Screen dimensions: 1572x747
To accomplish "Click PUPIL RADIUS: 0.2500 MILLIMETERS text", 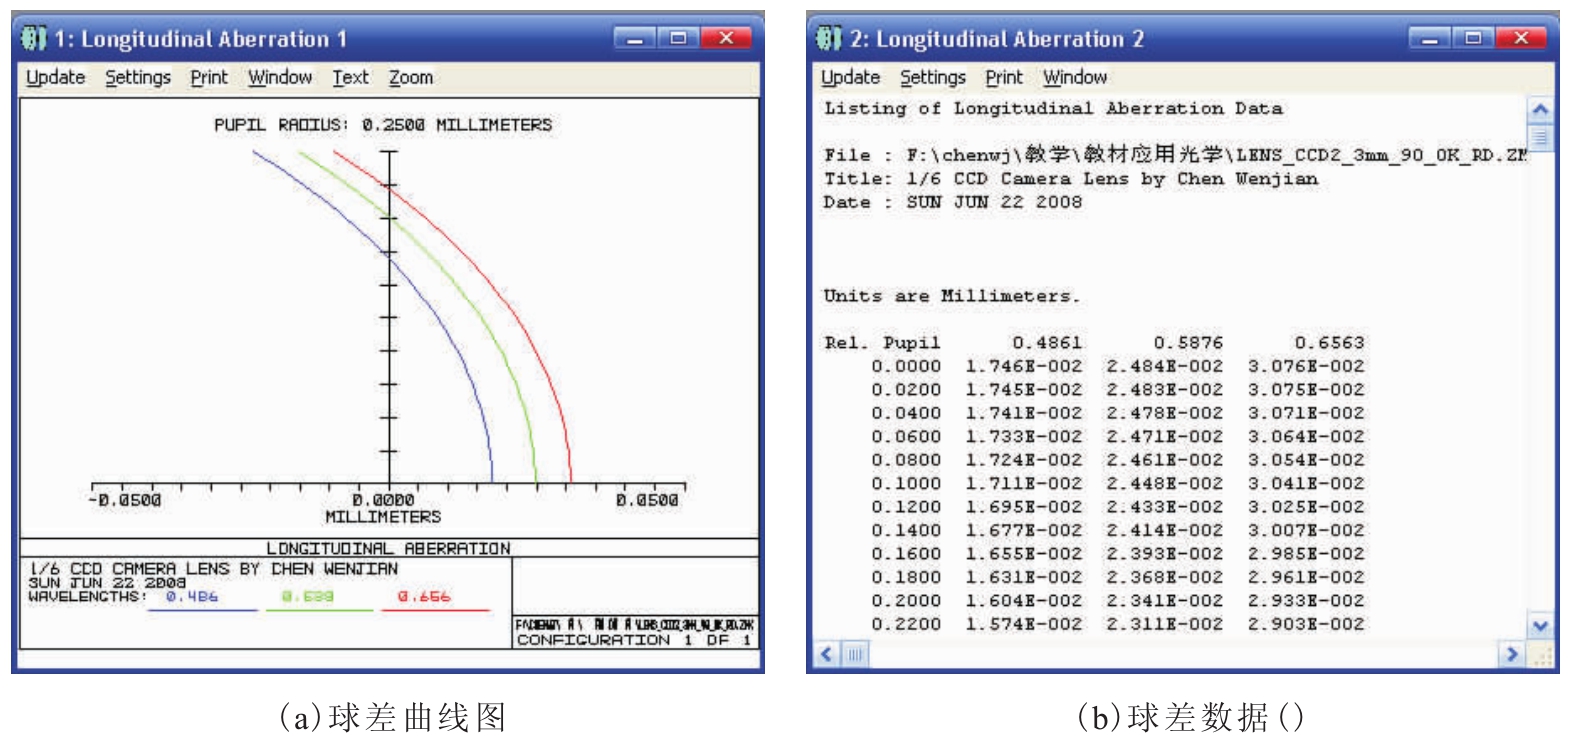I will point(383,125).
